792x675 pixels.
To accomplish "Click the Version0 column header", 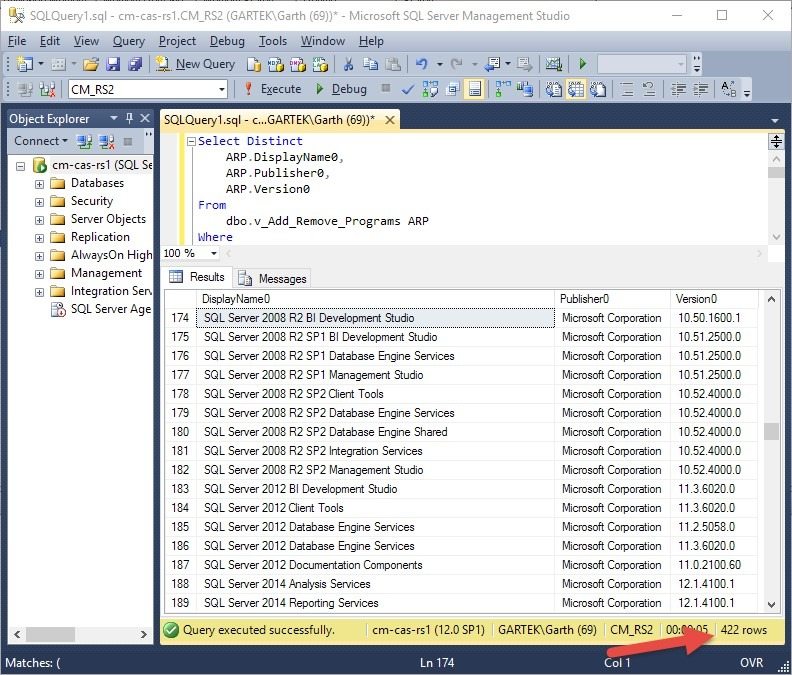I will pyautogui.click(x=714, y=299).
